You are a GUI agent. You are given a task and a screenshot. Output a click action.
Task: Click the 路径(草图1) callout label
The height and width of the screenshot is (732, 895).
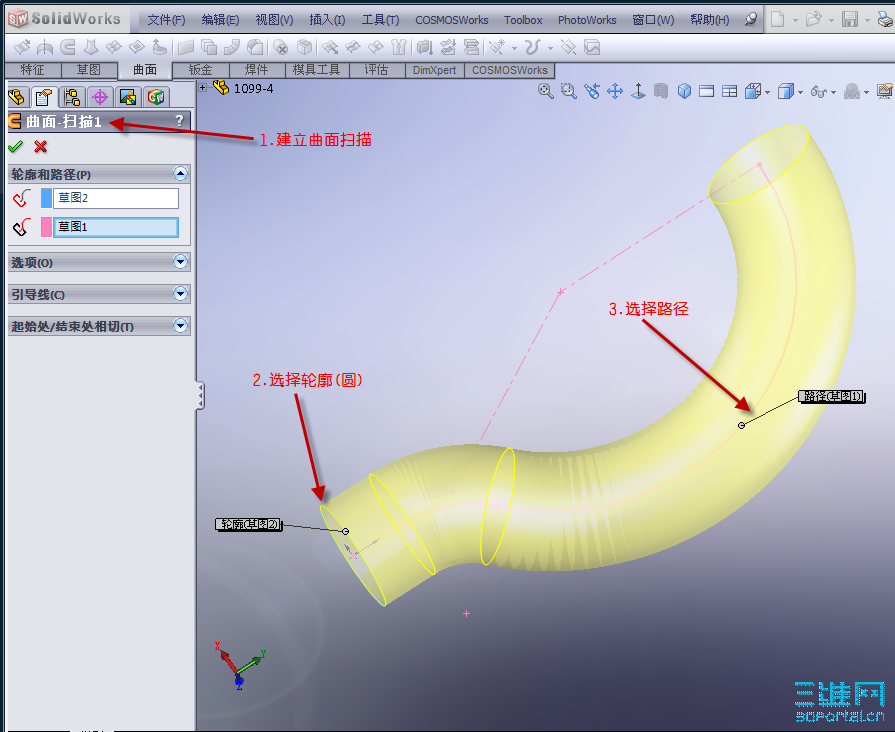(x=832, y=396)
